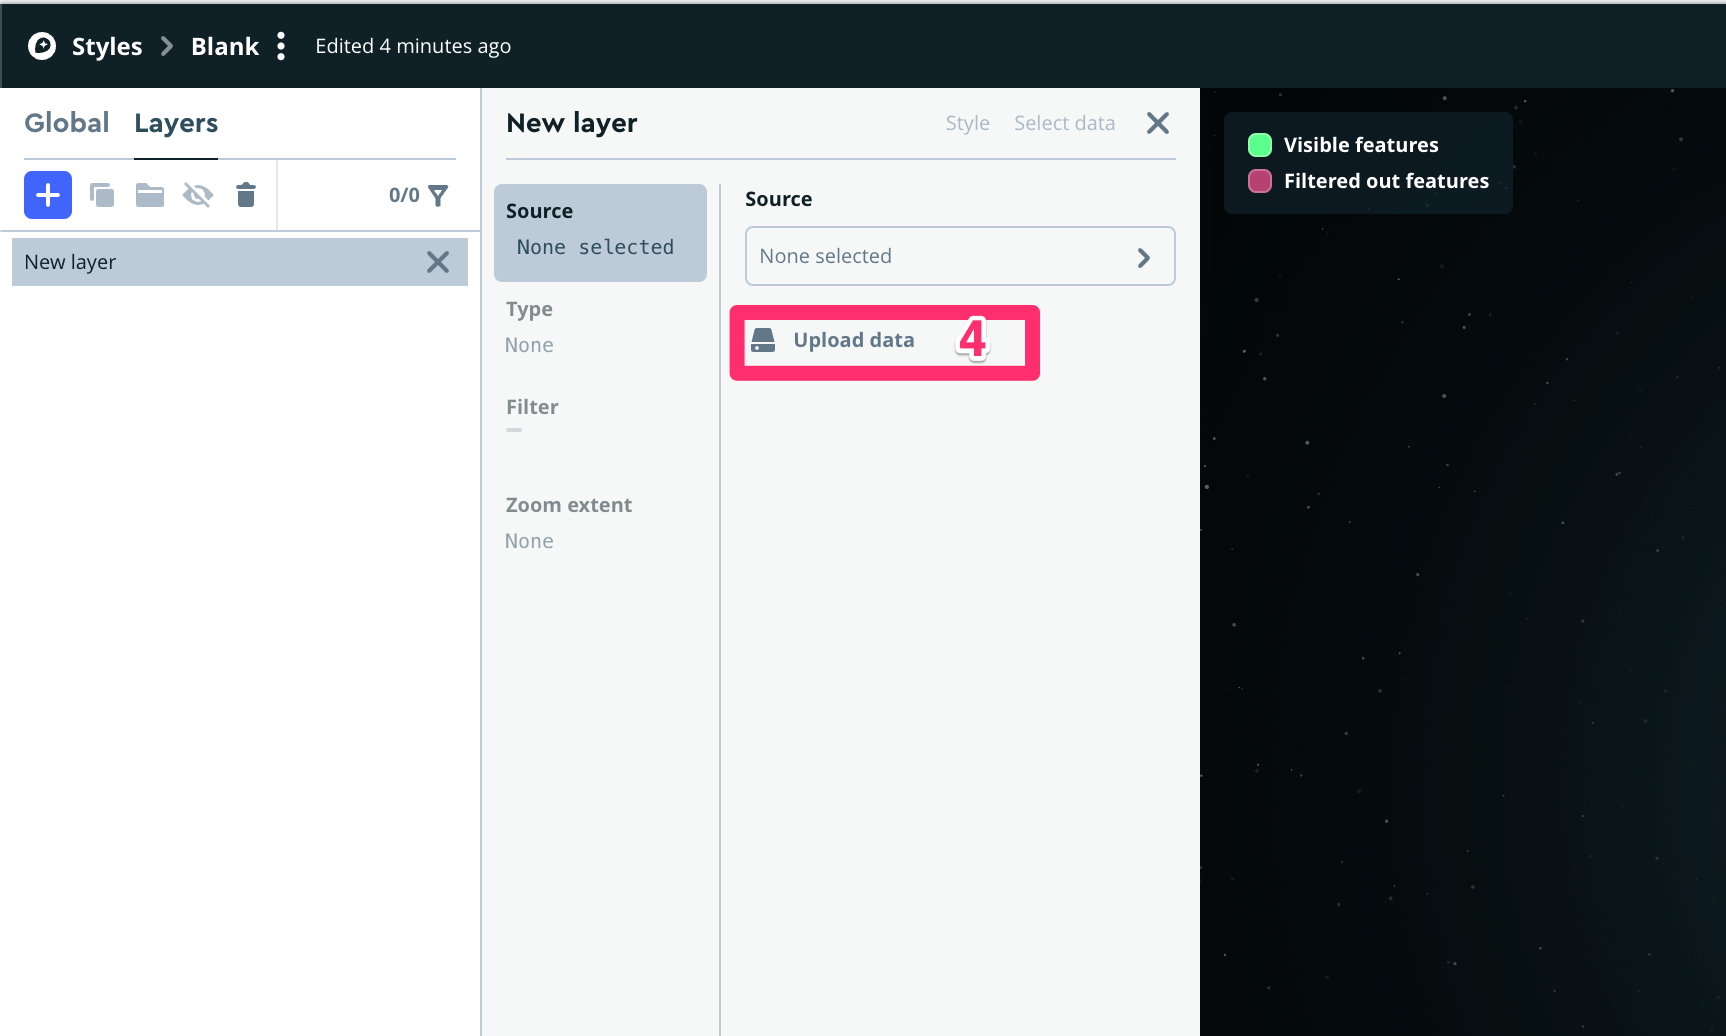Remove New layer from the layer list
The image size is (1726, 1036).
coord(438,262)
